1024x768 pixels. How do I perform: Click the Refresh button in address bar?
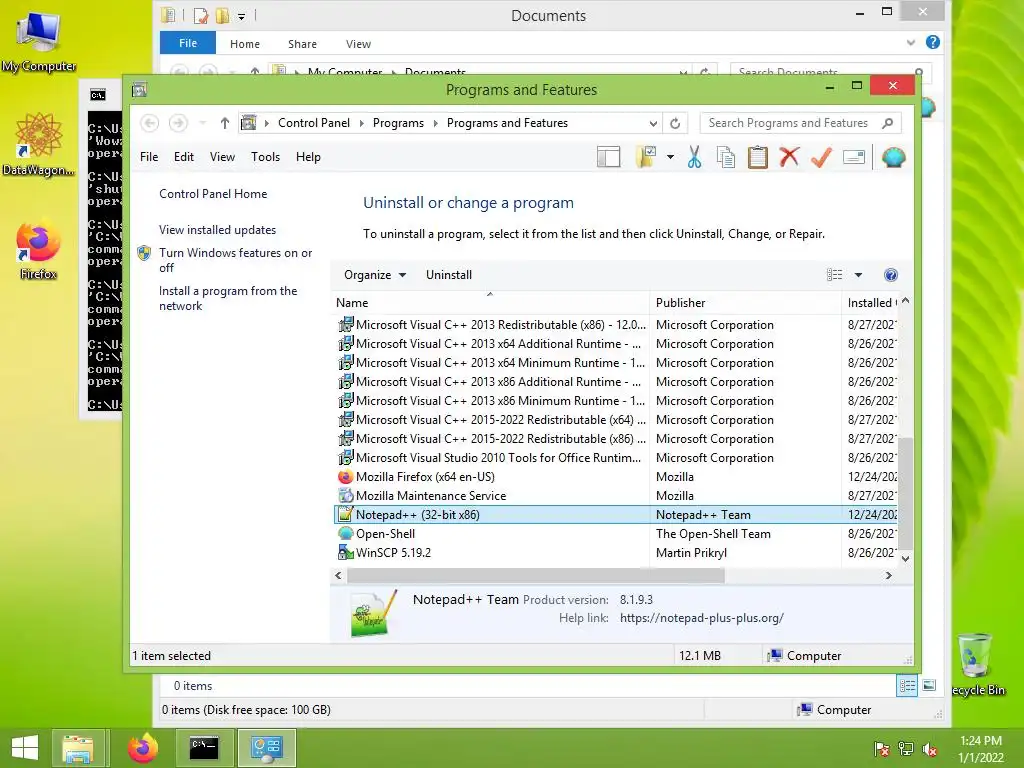(x=675, y=123)
